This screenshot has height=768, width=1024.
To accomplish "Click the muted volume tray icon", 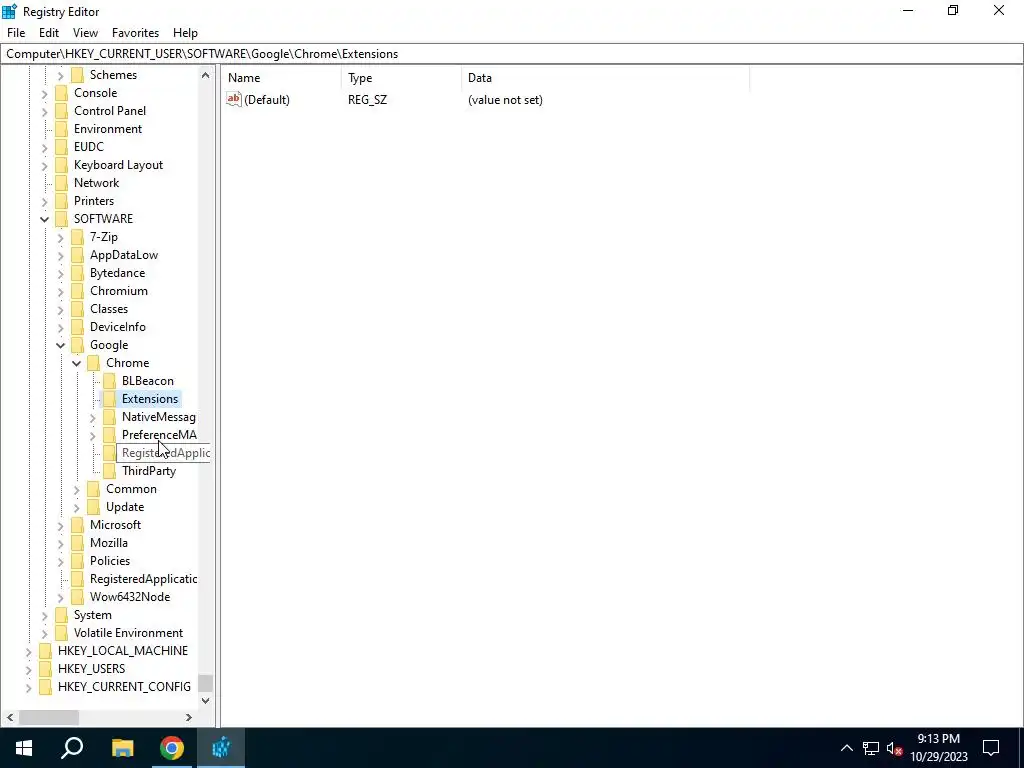I will [895, 748].
